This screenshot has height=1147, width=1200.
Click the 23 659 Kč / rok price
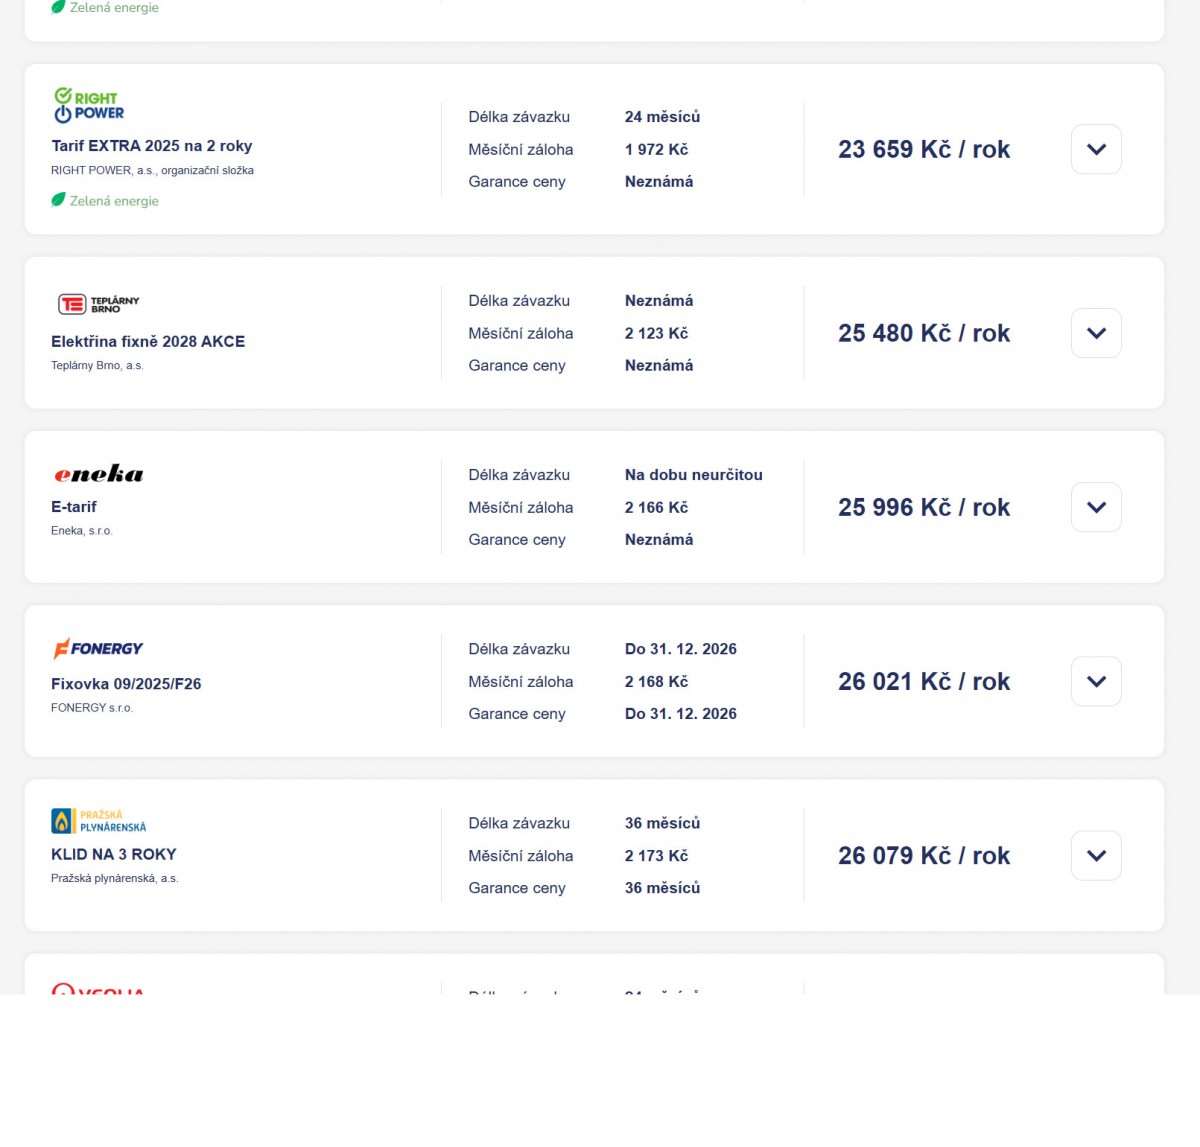point(924,150)
